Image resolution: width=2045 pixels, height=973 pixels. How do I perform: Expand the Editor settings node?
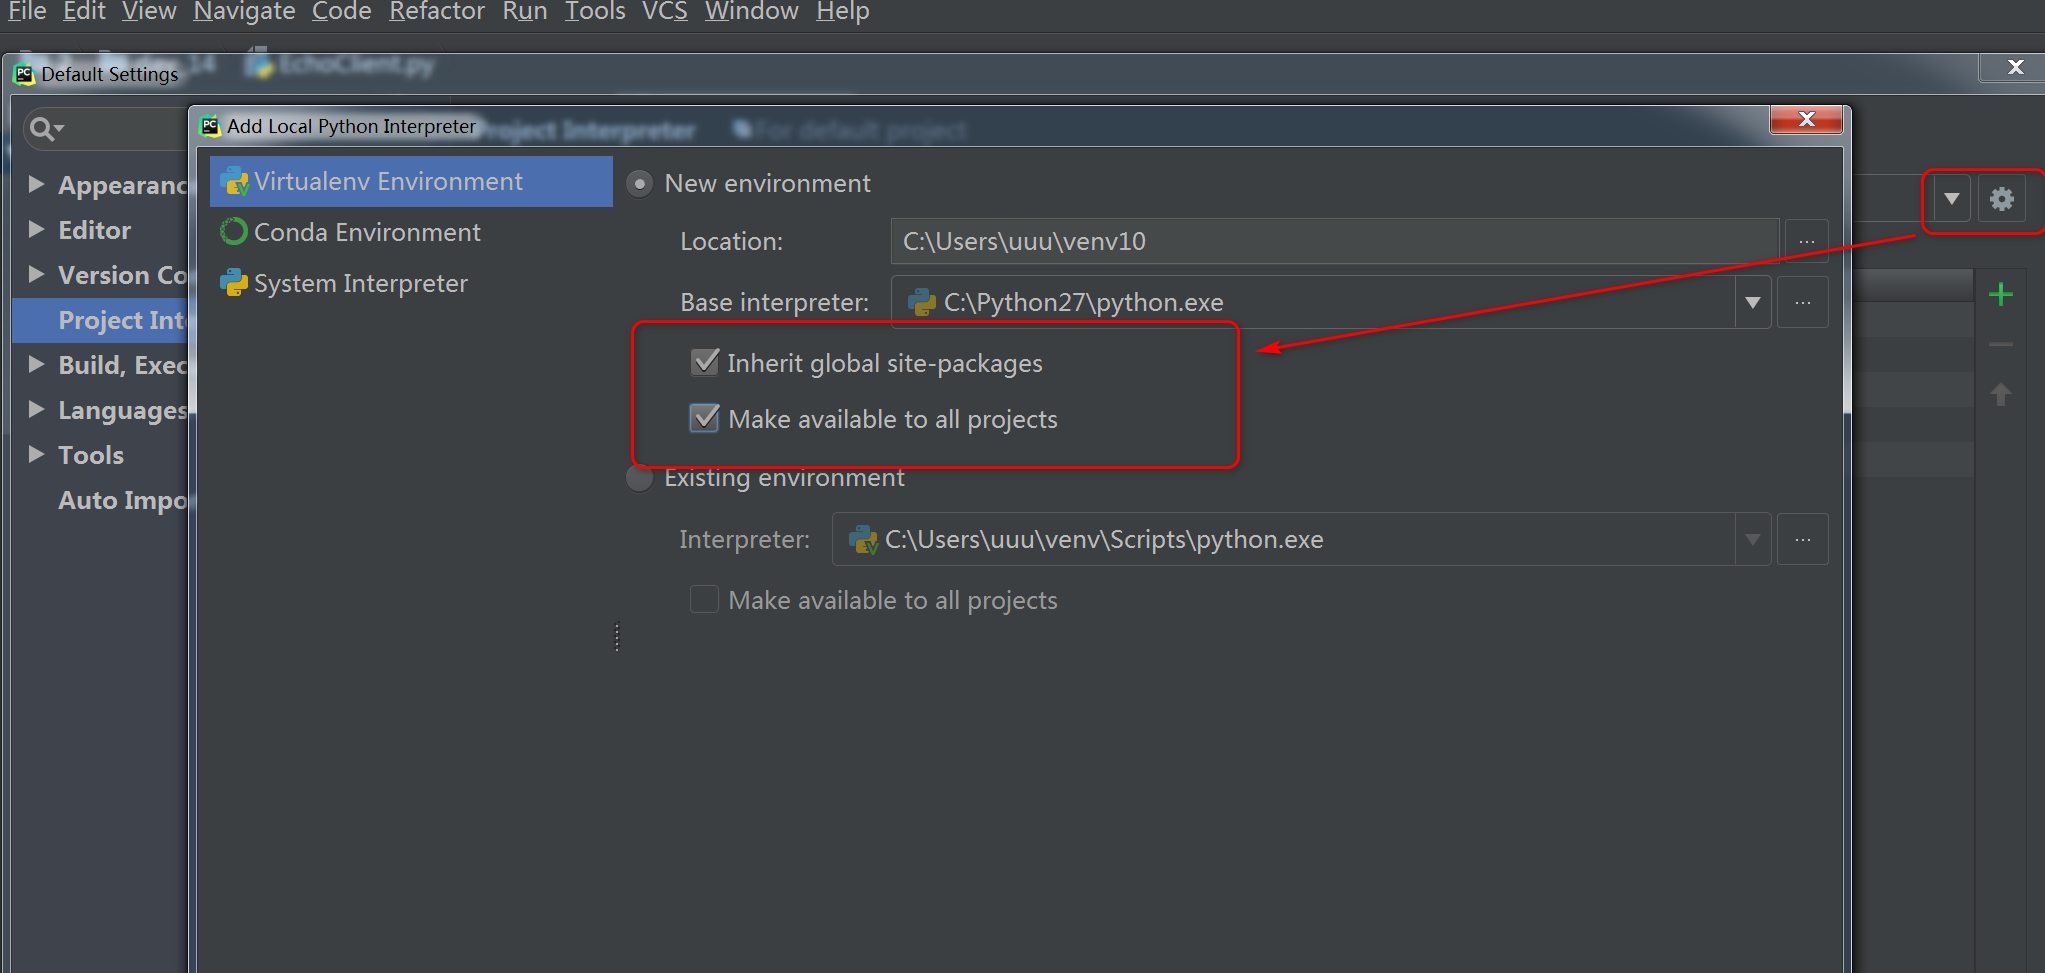(36, 229)
